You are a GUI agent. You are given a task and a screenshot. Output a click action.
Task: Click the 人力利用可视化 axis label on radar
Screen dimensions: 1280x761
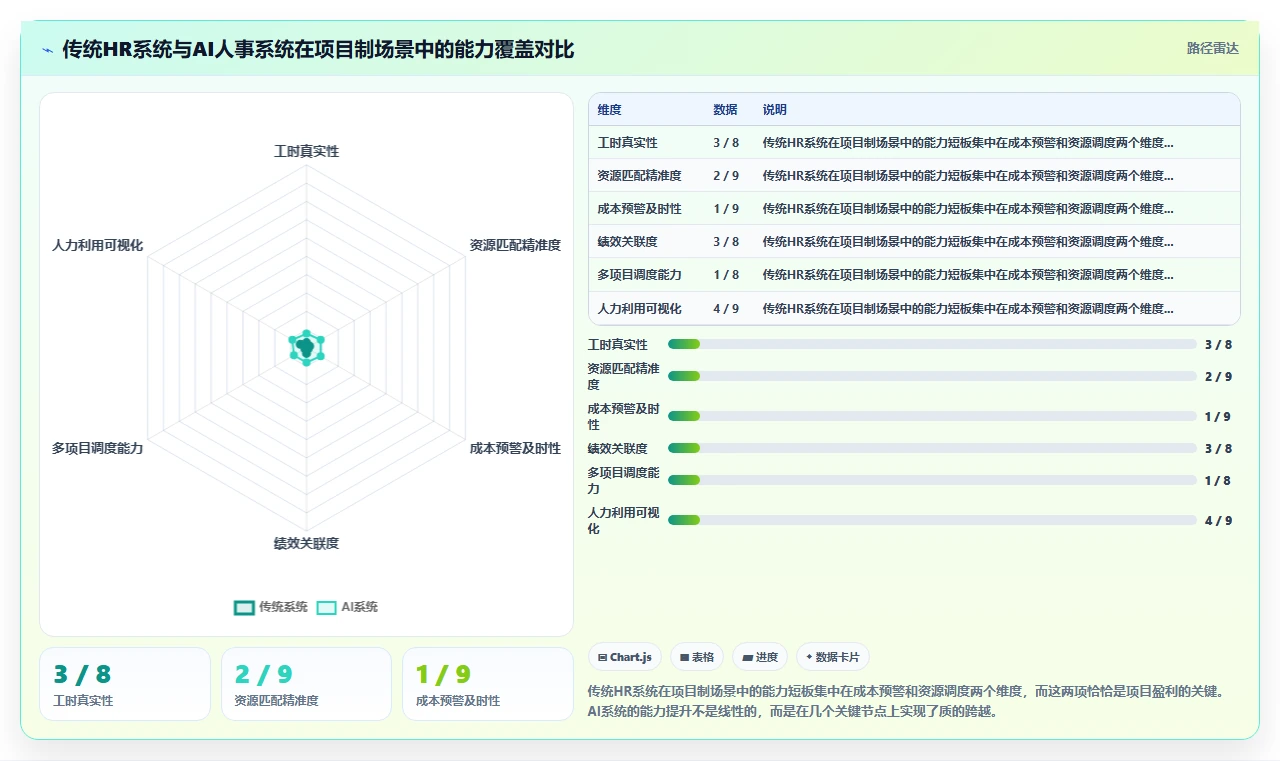(x=98, y=245)
